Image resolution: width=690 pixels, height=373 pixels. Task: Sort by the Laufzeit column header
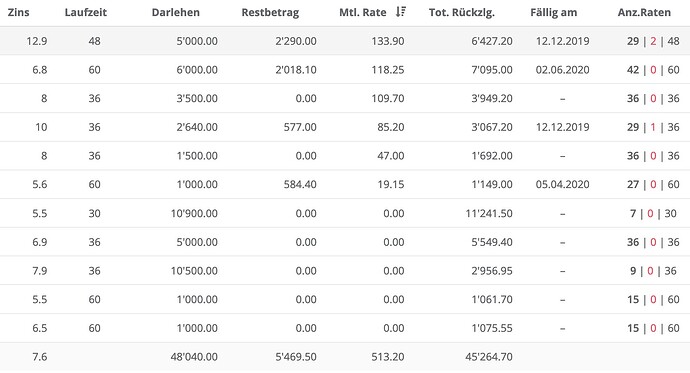(85, 12)
